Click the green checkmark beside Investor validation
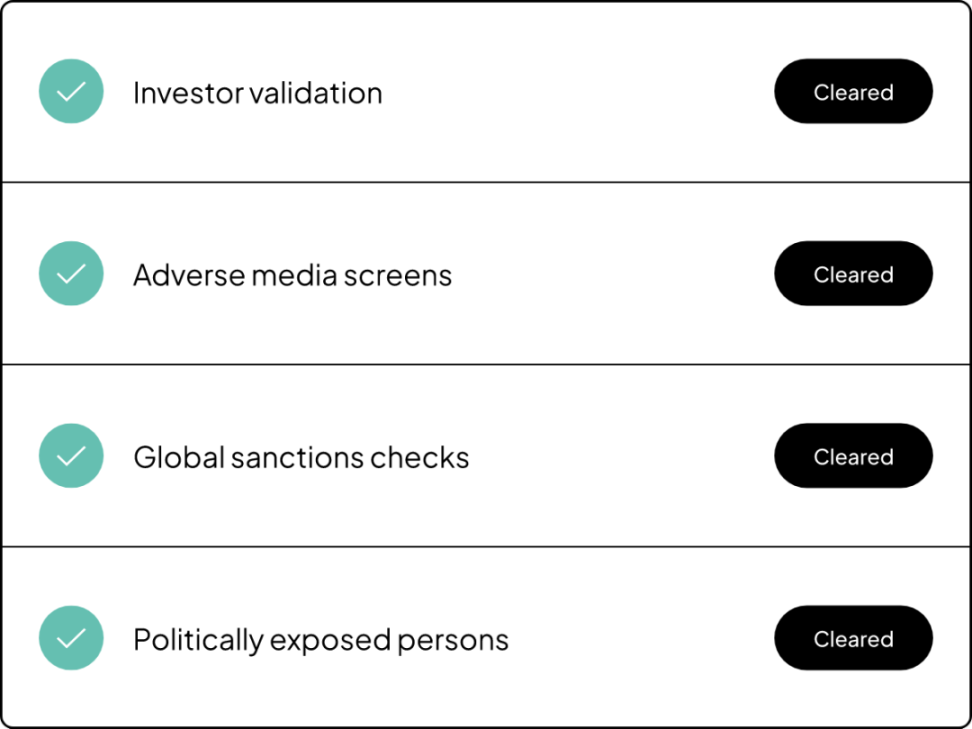Screen dimensions: 972x729 (71, 92)
